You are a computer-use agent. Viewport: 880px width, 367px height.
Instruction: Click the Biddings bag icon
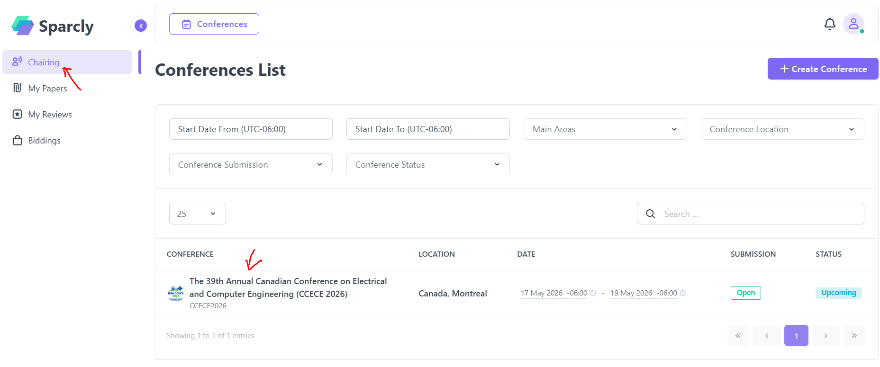click(17, 140)
